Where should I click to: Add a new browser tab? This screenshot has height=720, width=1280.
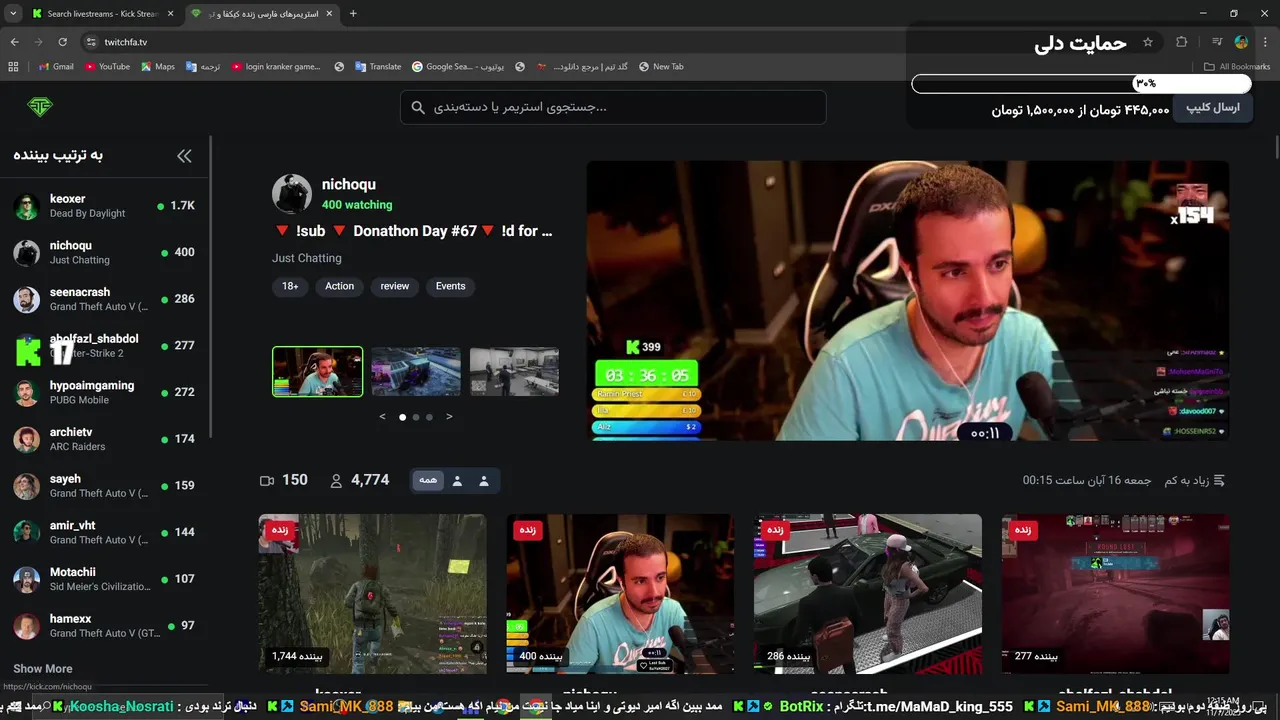click(x=353, y=14)
